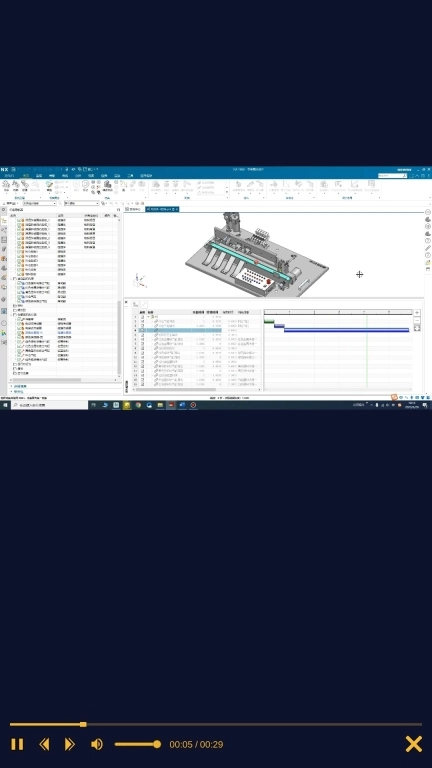The height and width of the screenshot is (768, 432).
Task: Click the stop icon beside ribbon play
Action: (85, 184)
